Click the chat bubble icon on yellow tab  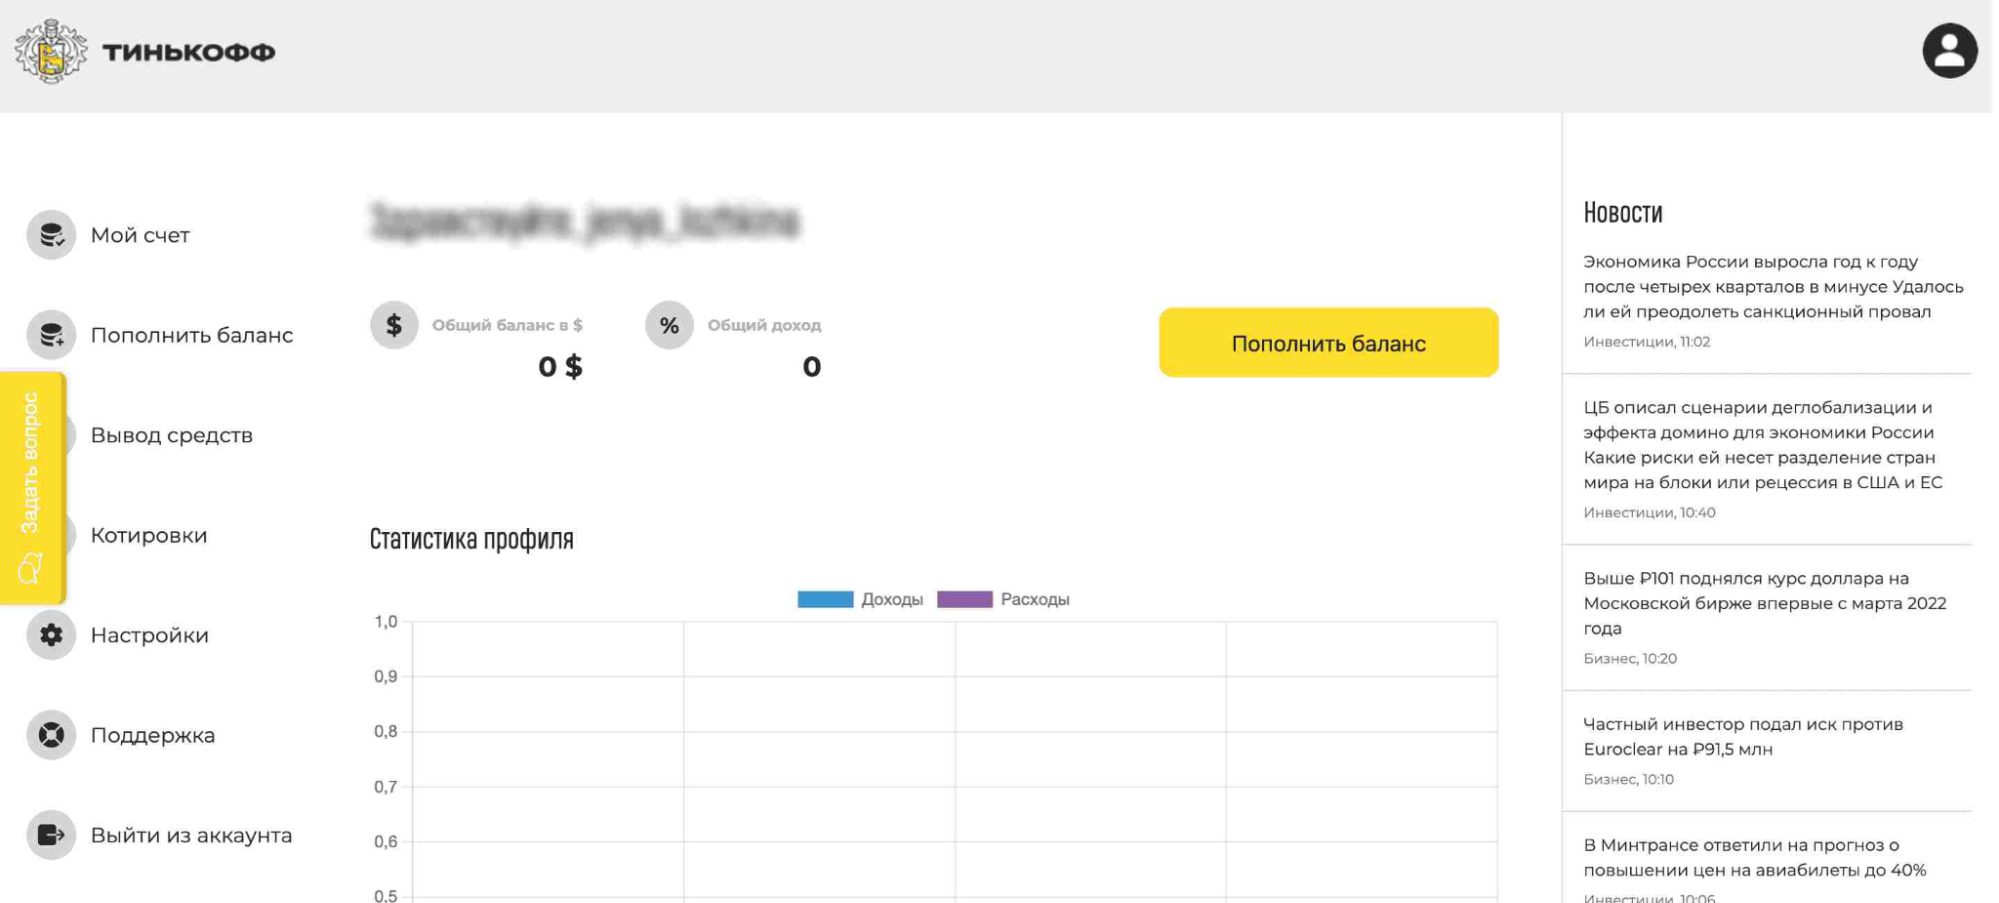(x=30, y=568)
